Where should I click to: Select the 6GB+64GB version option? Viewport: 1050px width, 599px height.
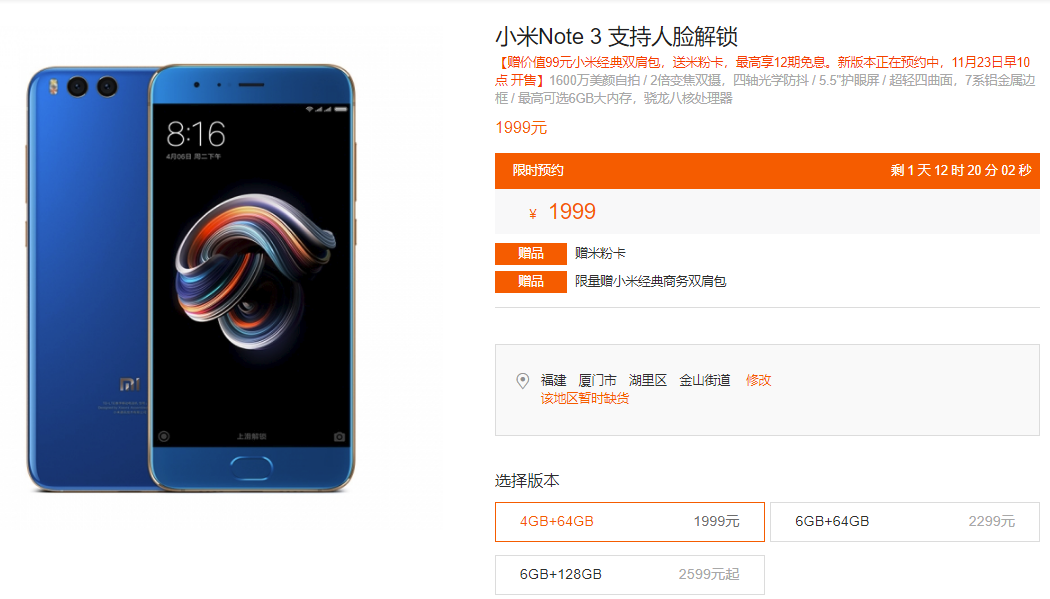click(x=905, y=521)
